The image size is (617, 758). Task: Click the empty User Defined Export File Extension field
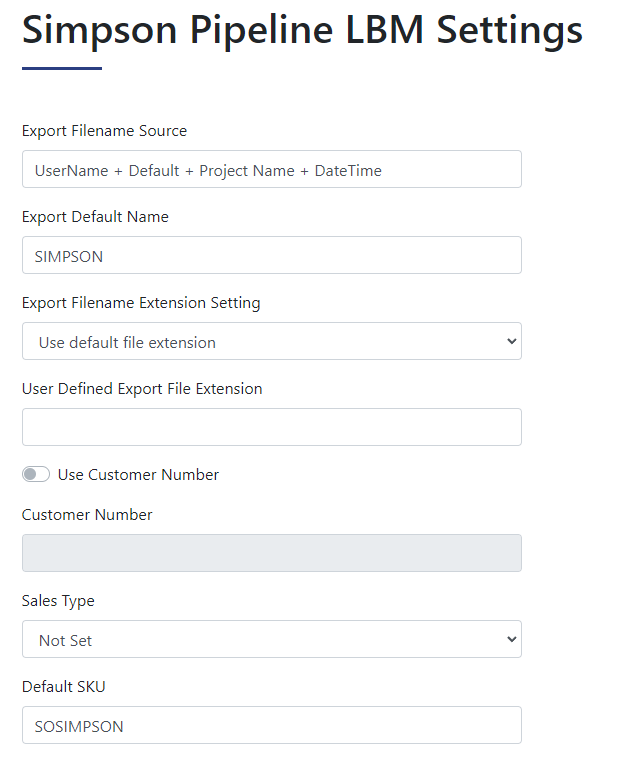click(272, 427)
